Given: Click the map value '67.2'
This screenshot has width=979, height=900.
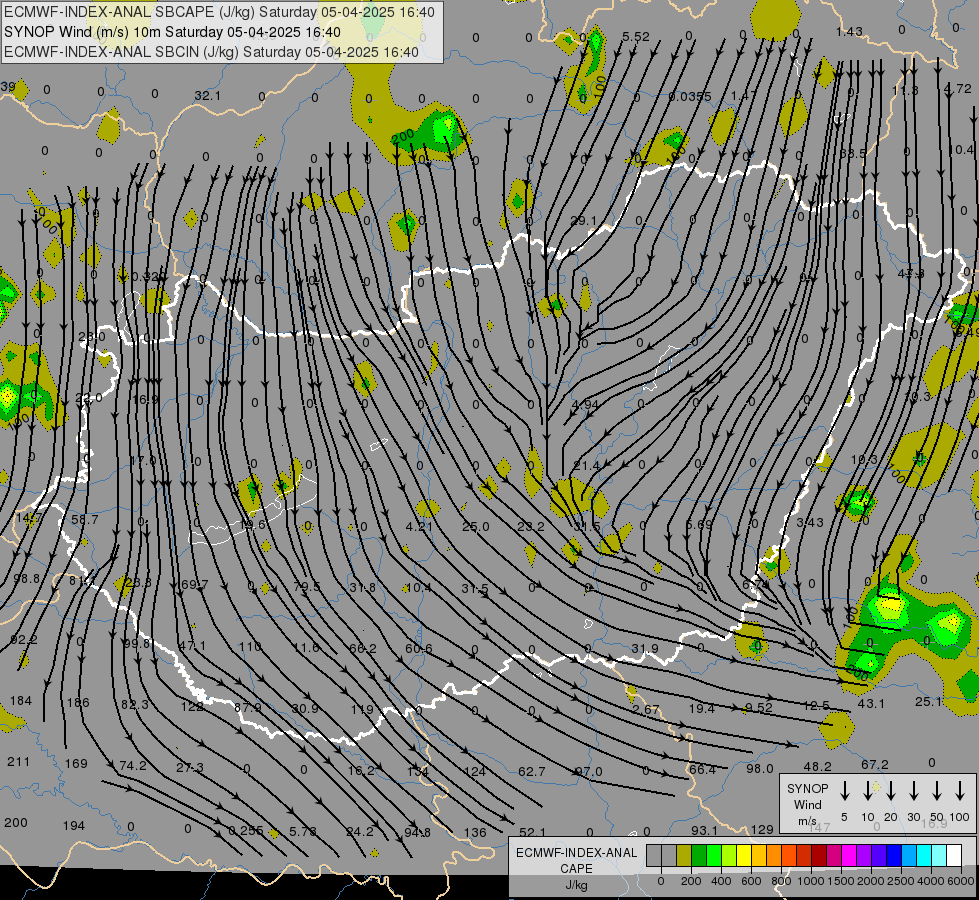Looking at the screenshot, I should 875,764.
